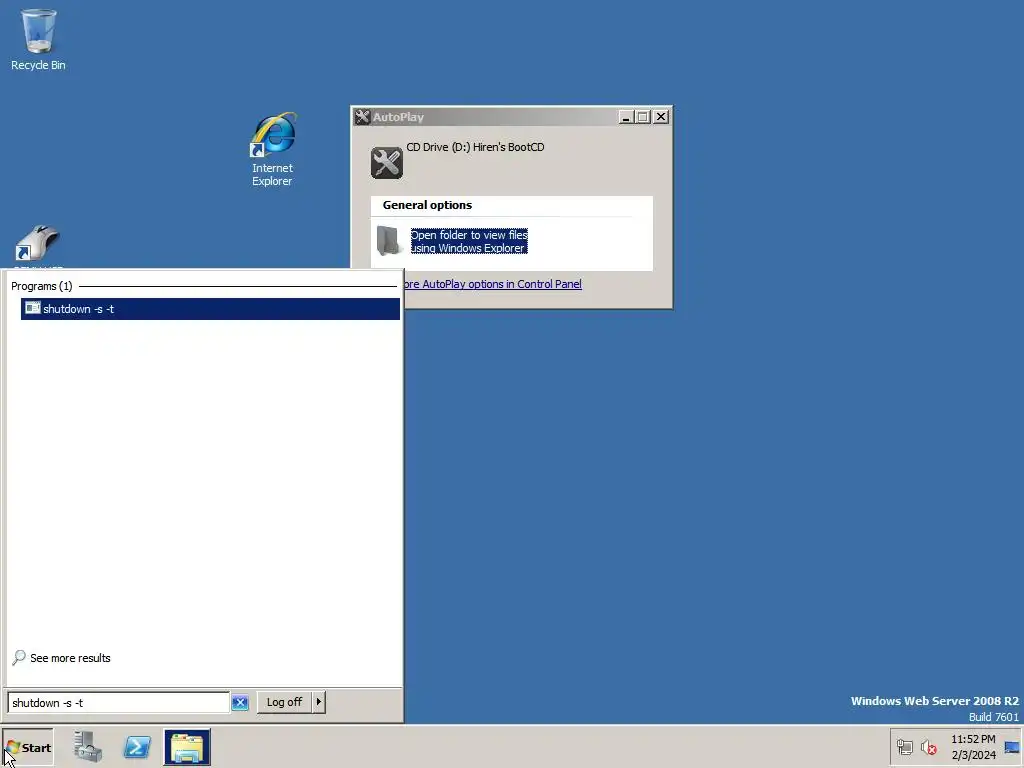Click the Log off button
1024x768 pixels.
(x=284, y=702)
